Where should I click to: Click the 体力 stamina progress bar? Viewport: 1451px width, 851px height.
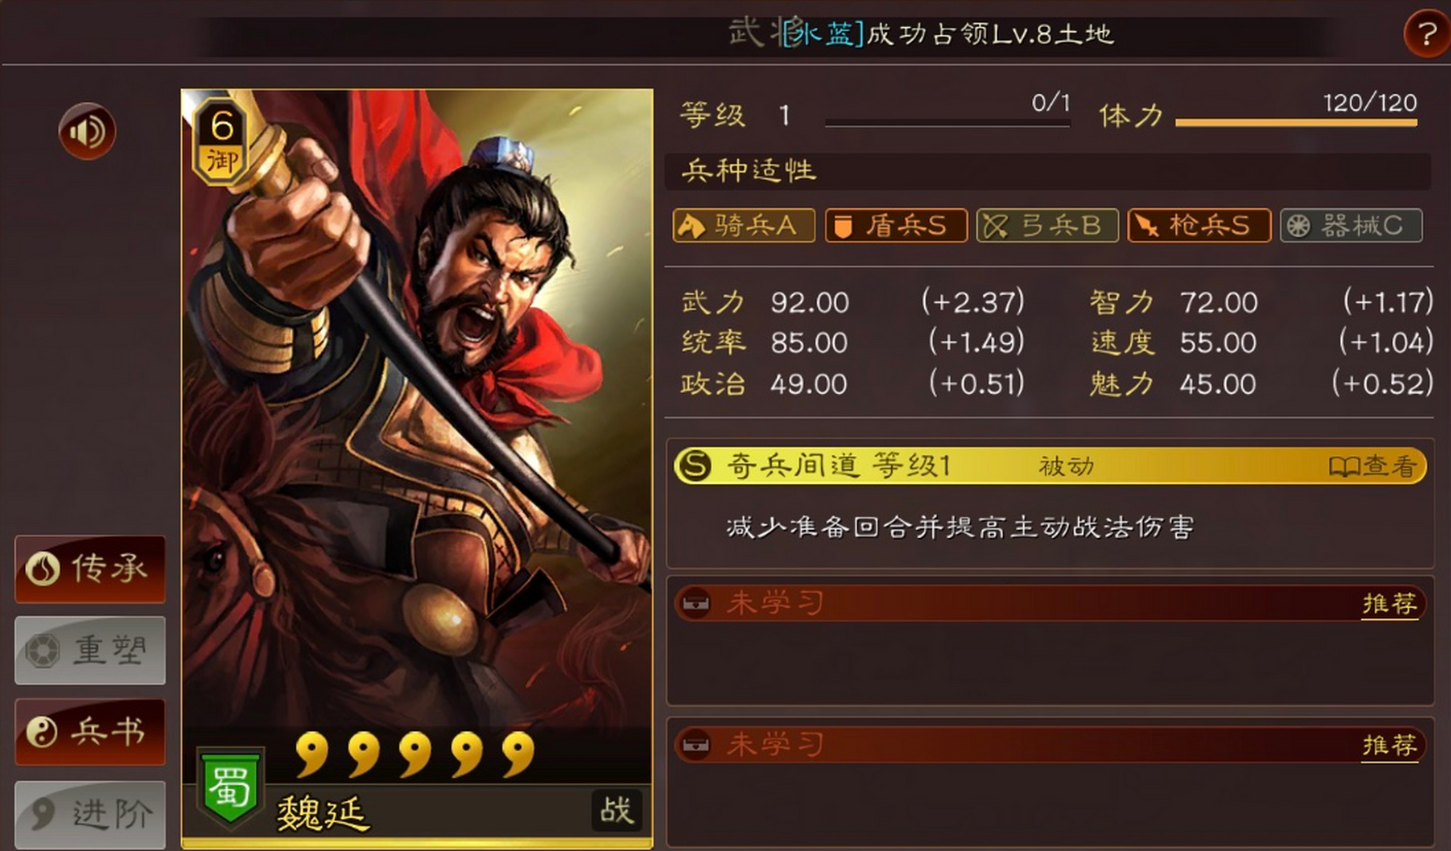coord(1296,123)
